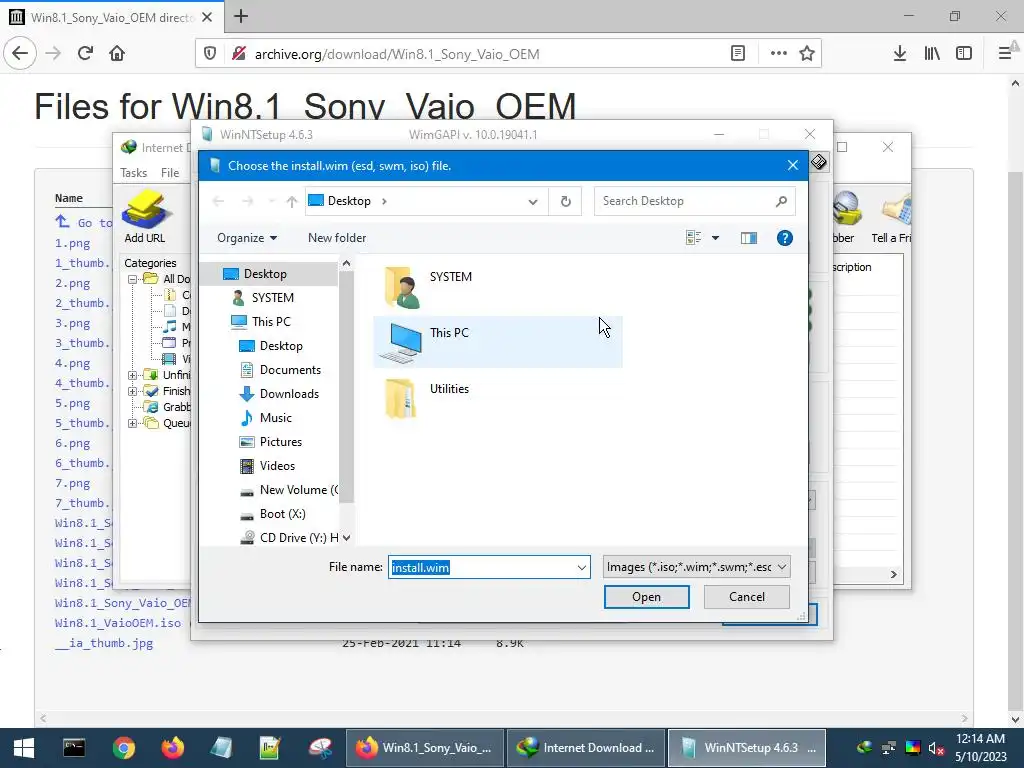
Task: Bookmark this page with star icon
Action: pyautogui.click(x=807, y=54)
